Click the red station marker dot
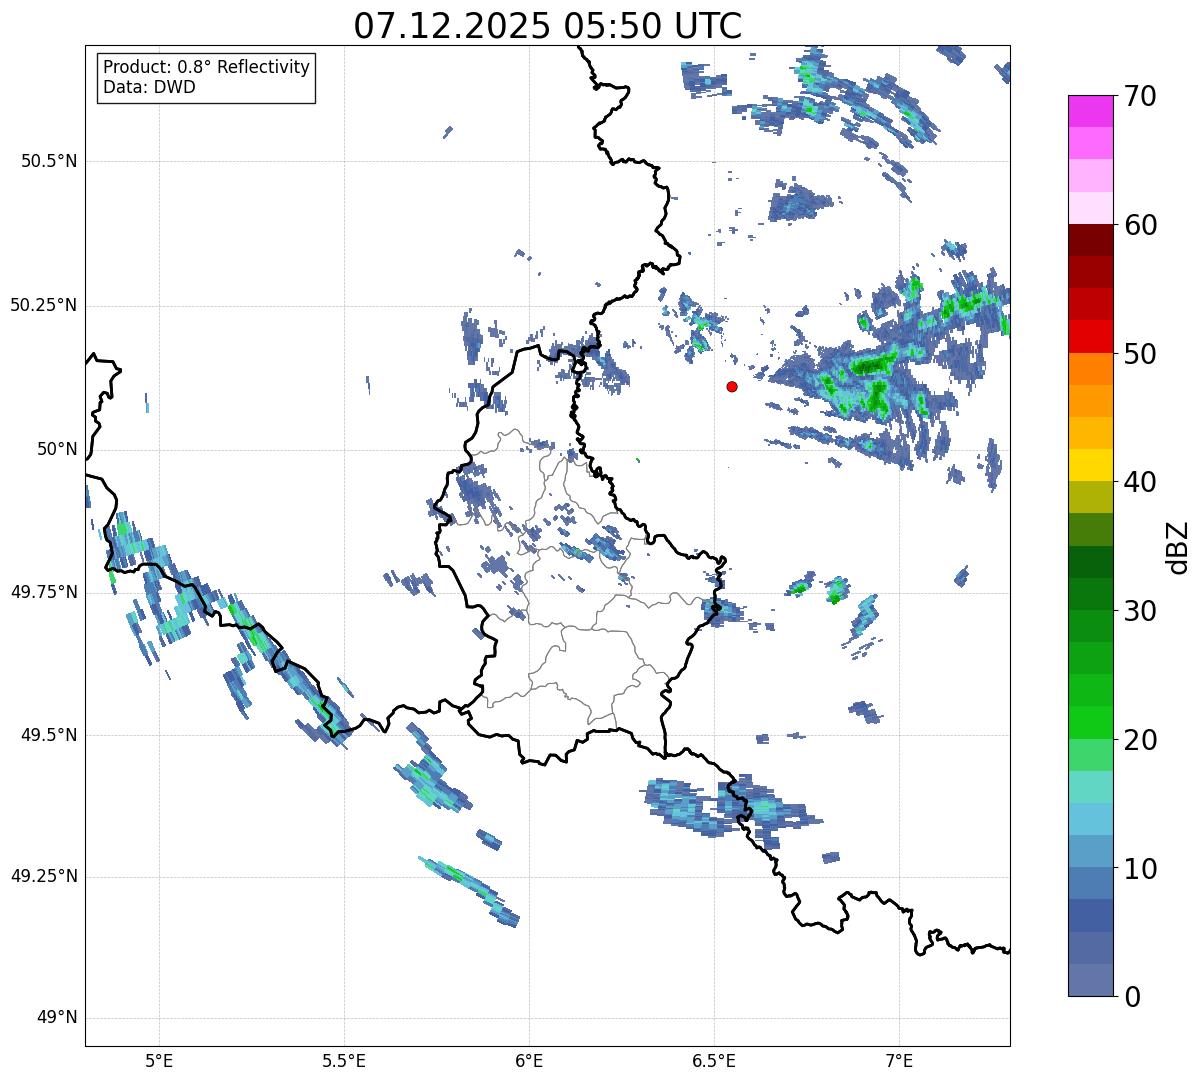Screen dimensions: 1202x1081 [x=732, y=386]
